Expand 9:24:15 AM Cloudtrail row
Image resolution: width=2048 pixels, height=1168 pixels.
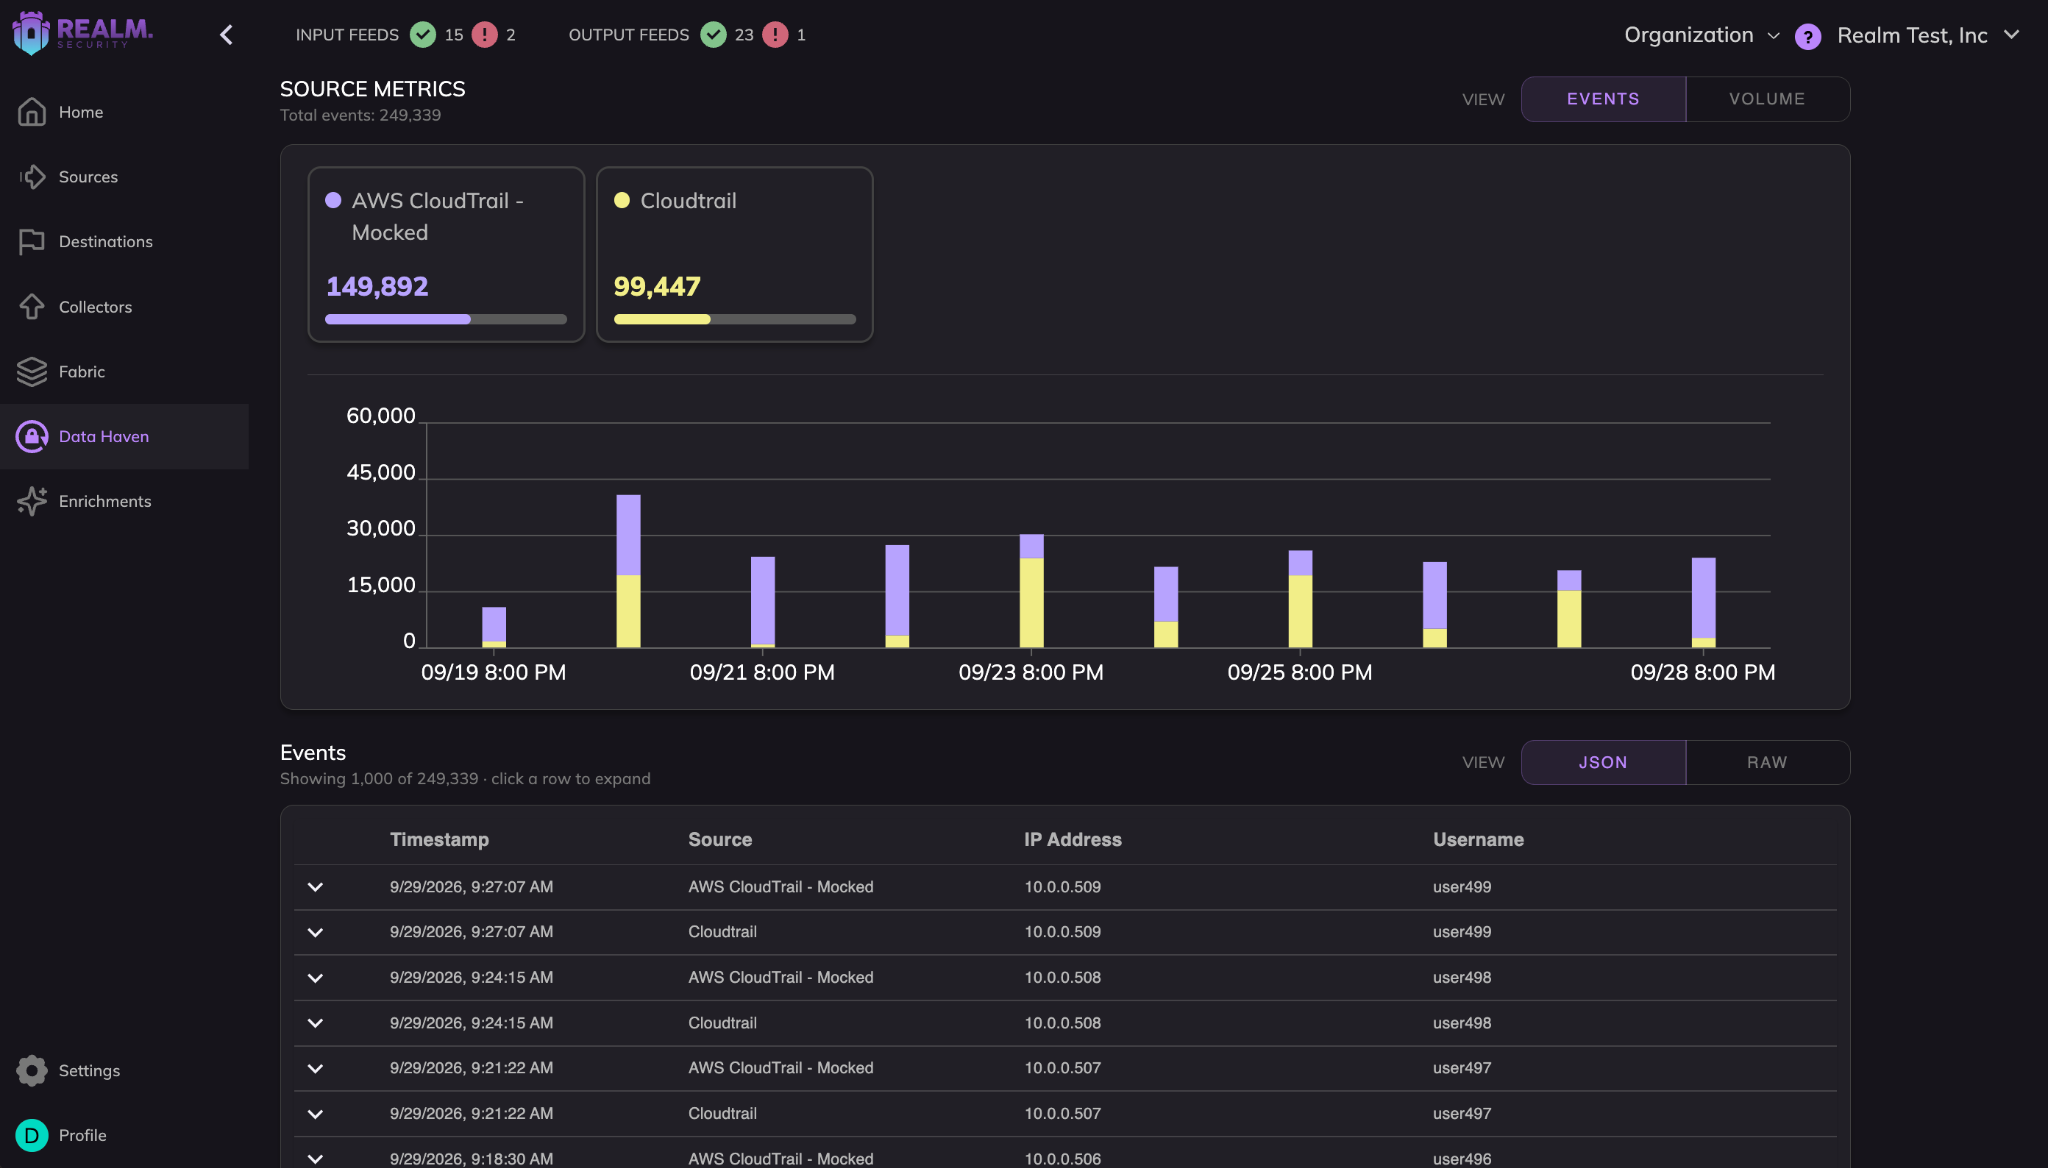(315, 1023)
